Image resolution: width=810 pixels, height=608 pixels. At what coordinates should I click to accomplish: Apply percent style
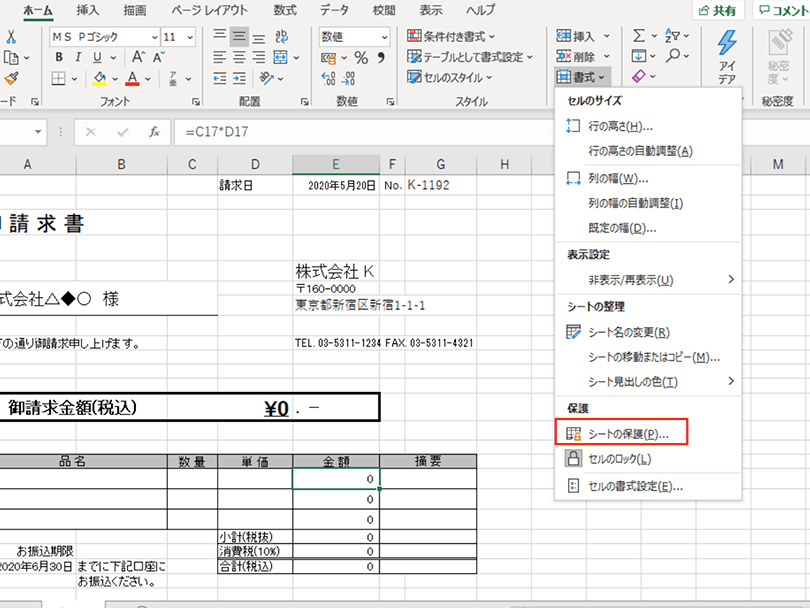[361, 58]
